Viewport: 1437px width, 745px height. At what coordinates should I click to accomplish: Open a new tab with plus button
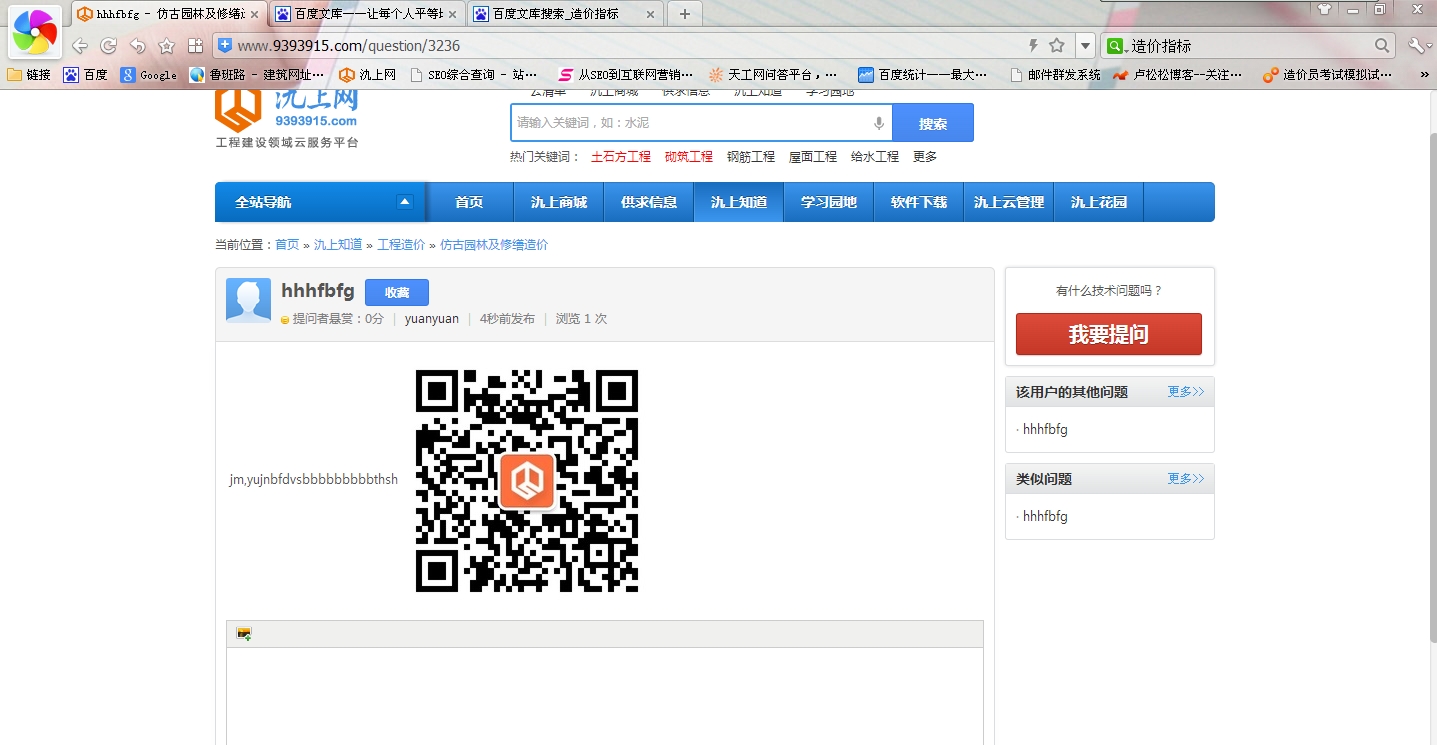[x=684, y=14]
